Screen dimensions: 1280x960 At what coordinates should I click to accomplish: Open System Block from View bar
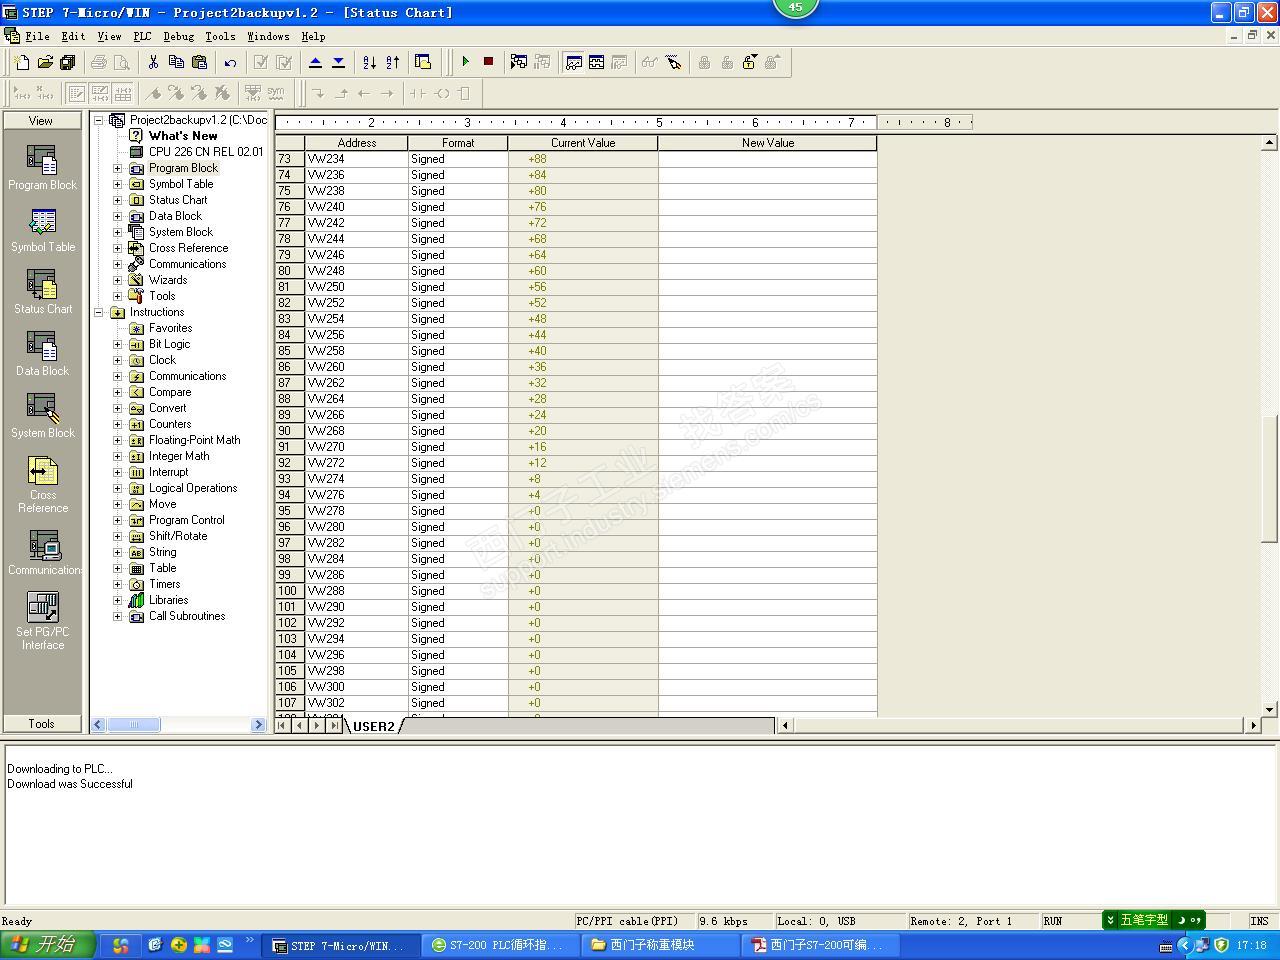coord(42,415)
